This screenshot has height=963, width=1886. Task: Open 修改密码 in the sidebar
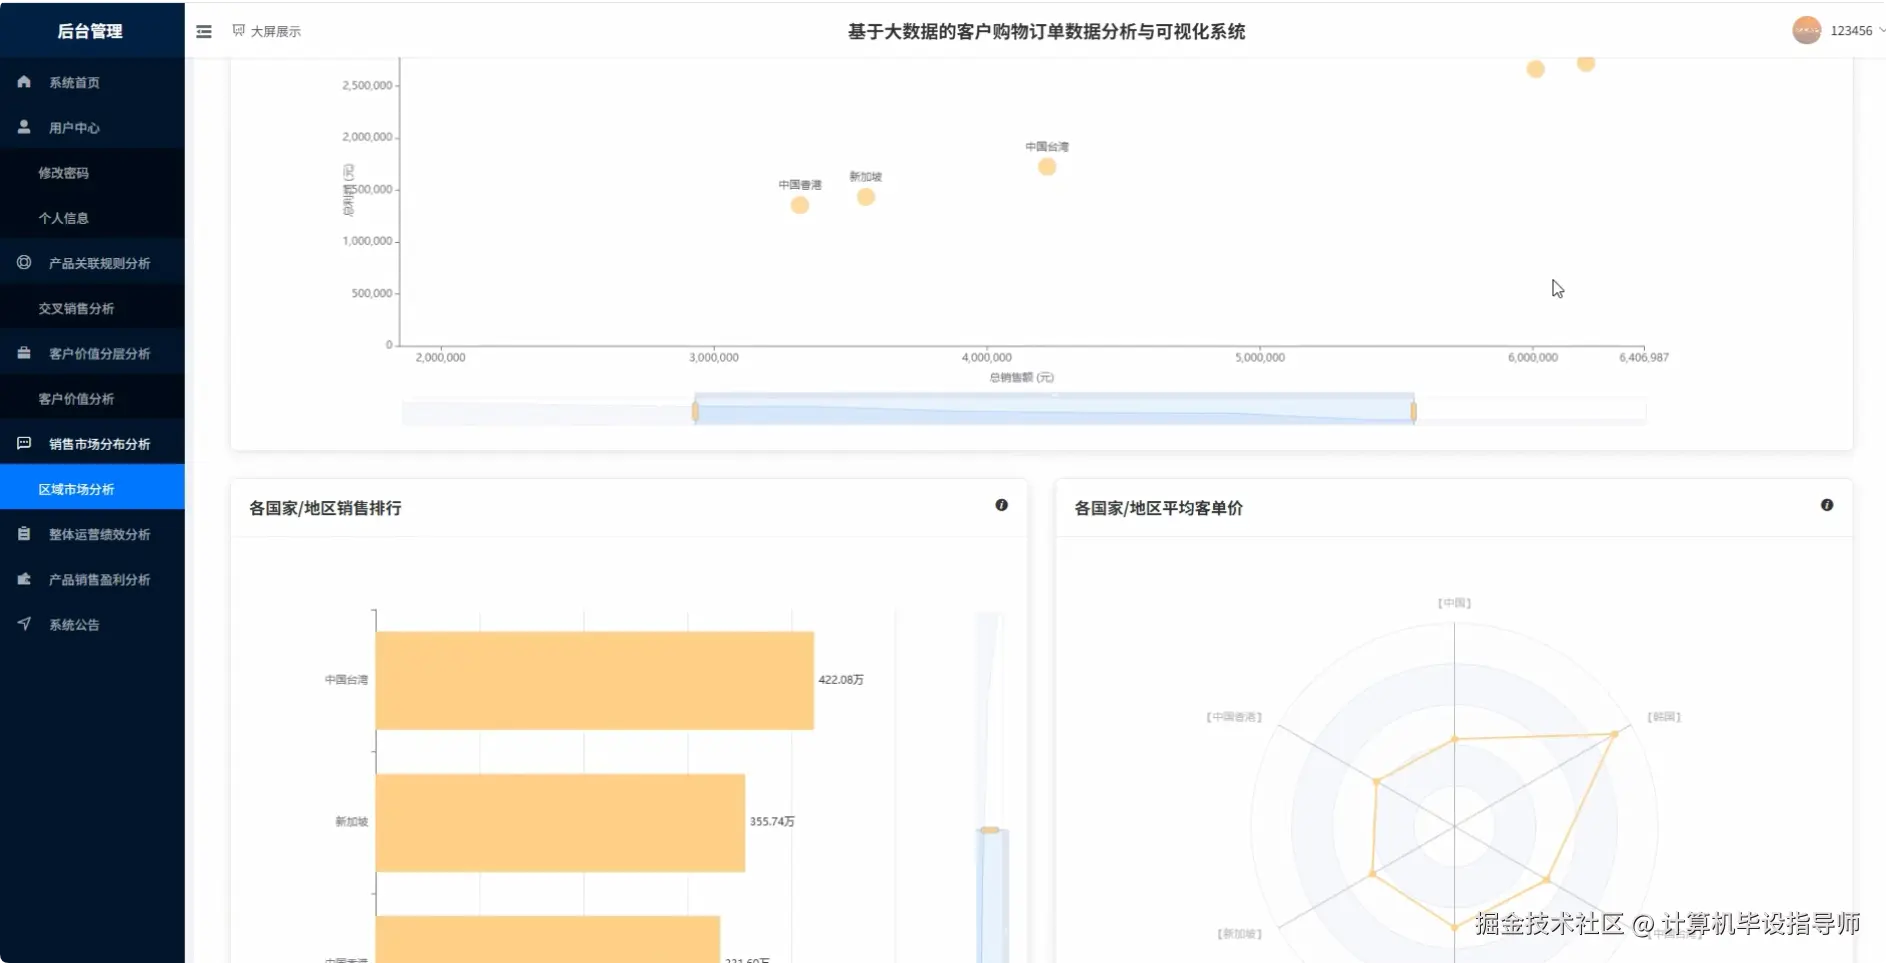(92, 173)
